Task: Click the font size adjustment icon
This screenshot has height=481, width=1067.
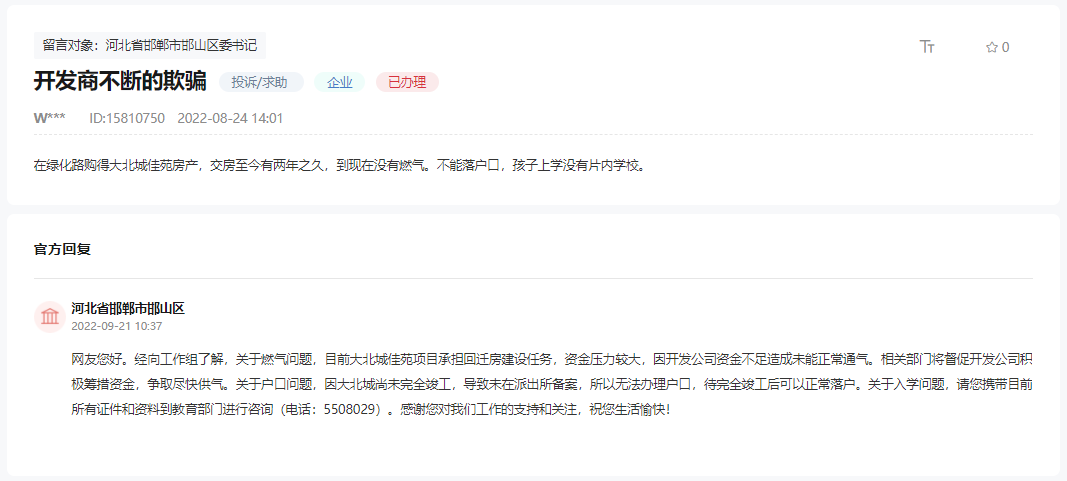Action: [x=927, y=47]
